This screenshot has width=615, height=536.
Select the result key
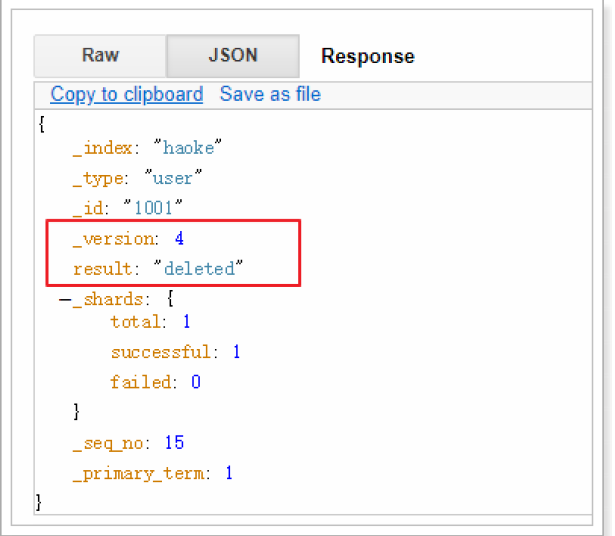(102, 269)
